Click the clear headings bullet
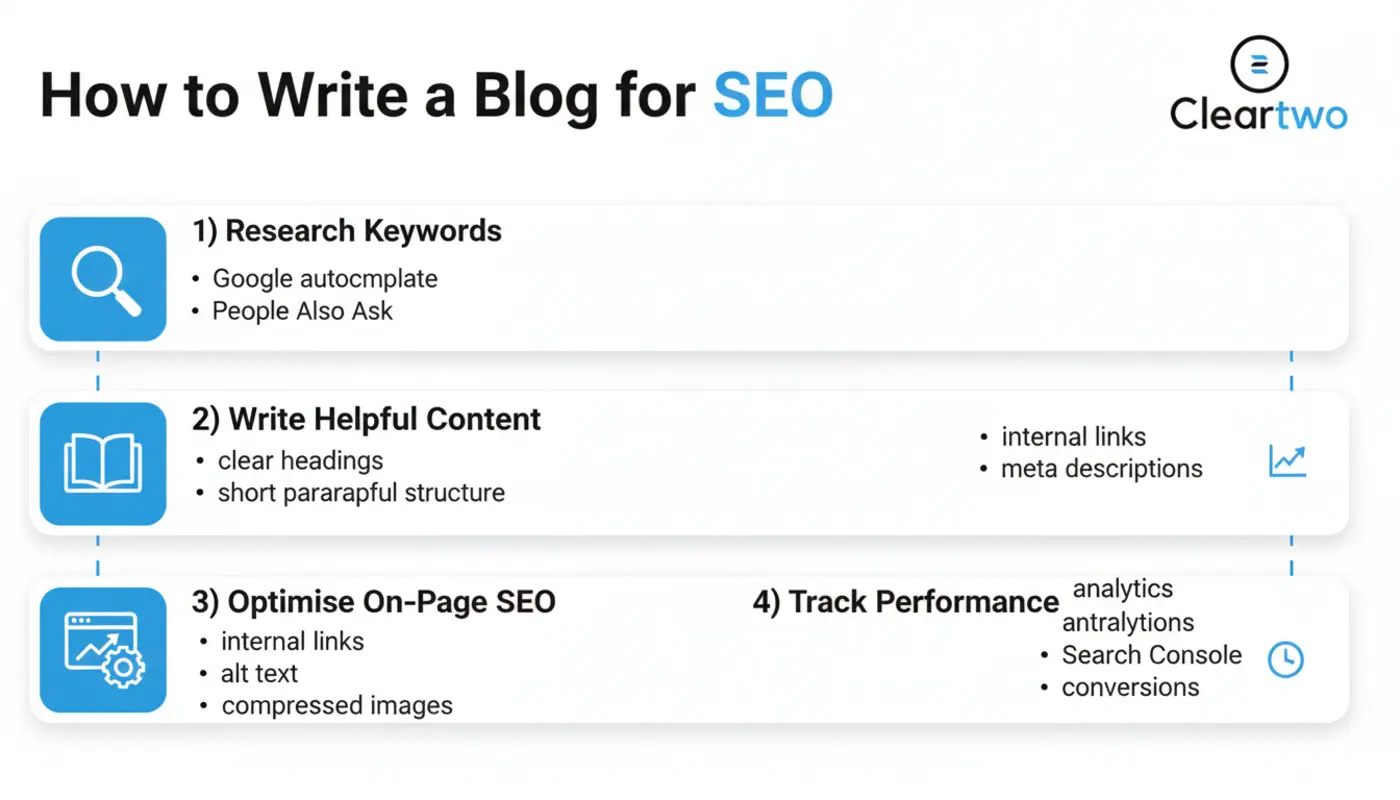This screenshot has width=1400, height=800. 301,461
